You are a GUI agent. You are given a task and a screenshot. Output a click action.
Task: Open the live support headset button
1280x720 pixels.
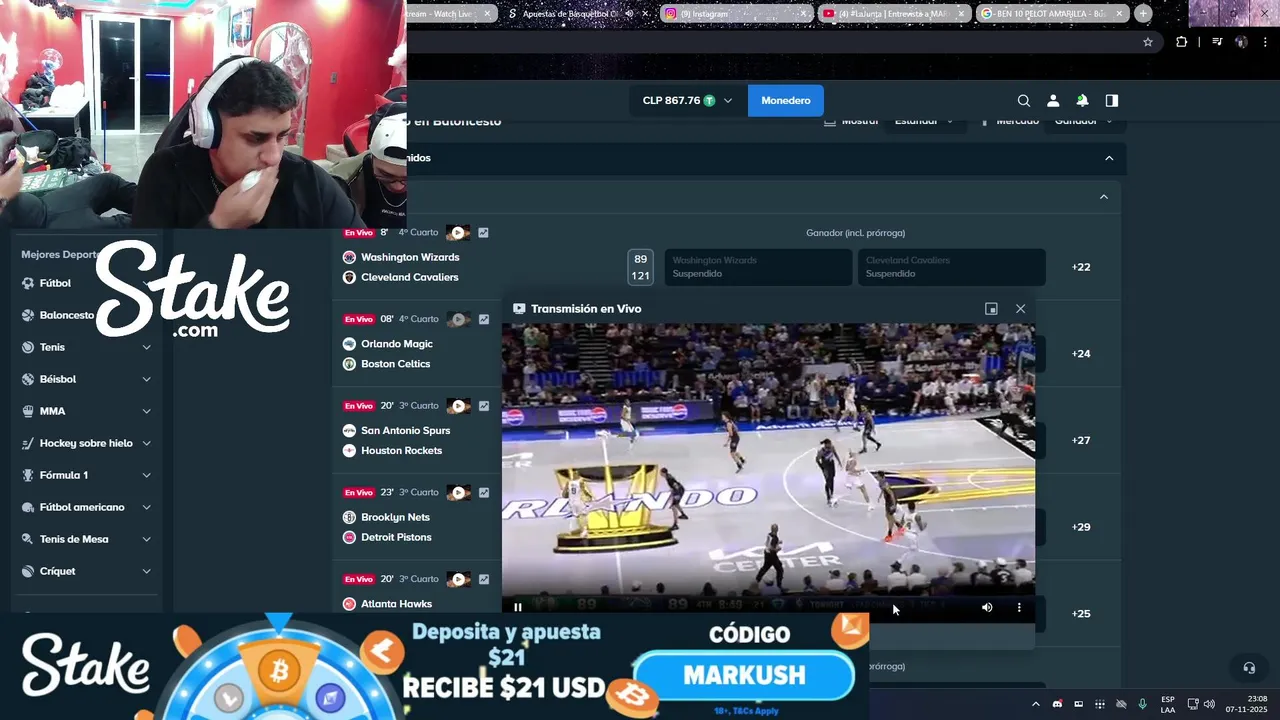[x=1249, y=667]
